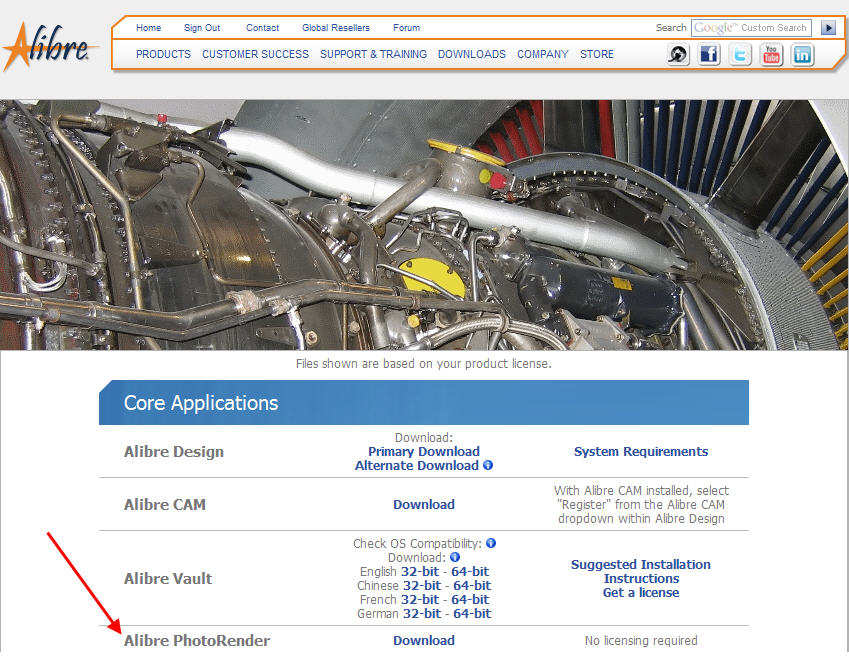This screenshot has height=657, width=849.
Task: Click the search go arrow button
Action: [828, 28]
